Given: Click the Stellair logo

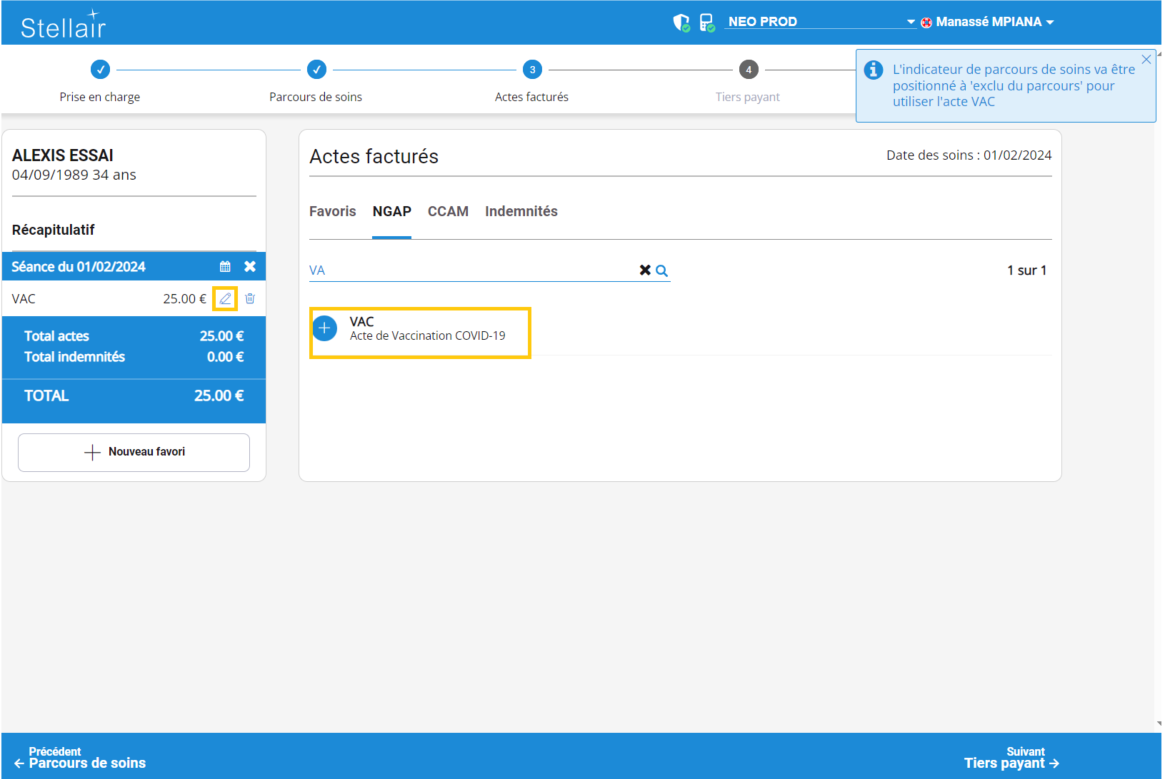Looking at the screenshot, I should [63, 24].
